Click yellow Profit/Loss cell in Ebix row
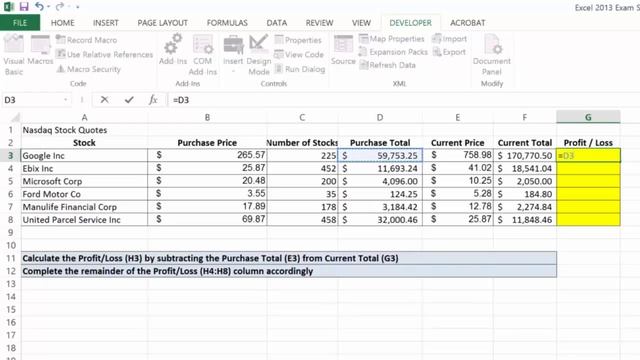Viewport: 640px width, 360px height. click(x=588, y=168)
